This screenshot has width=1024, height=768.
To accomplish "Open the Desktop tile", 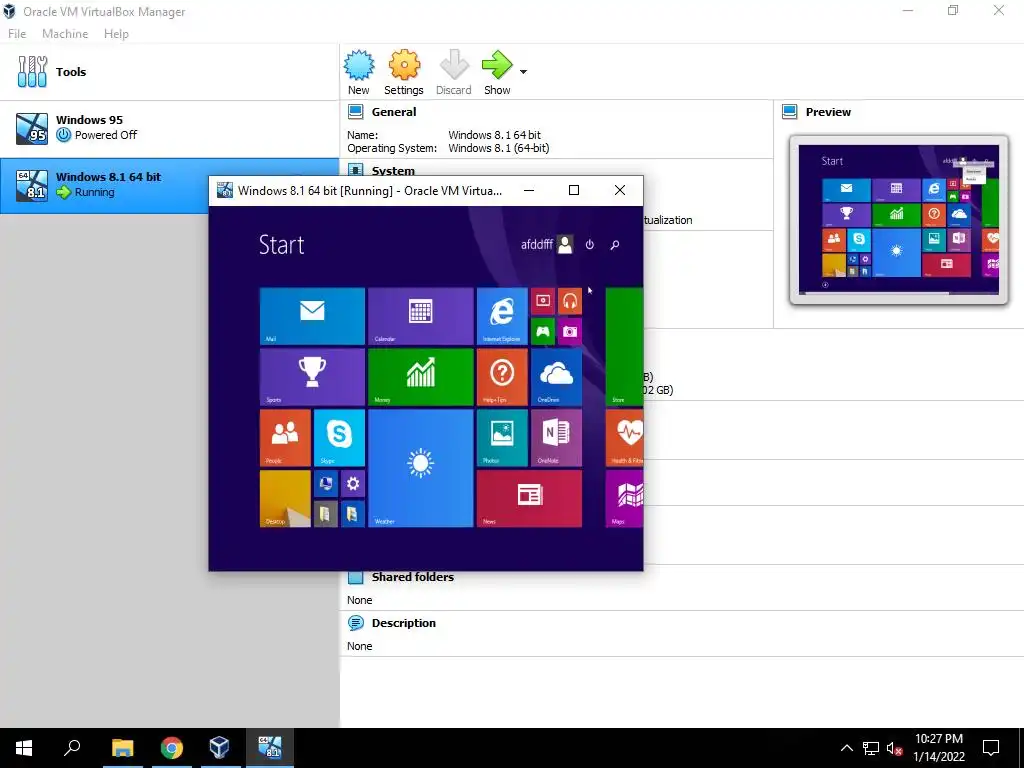I will [x=285, y=498].
